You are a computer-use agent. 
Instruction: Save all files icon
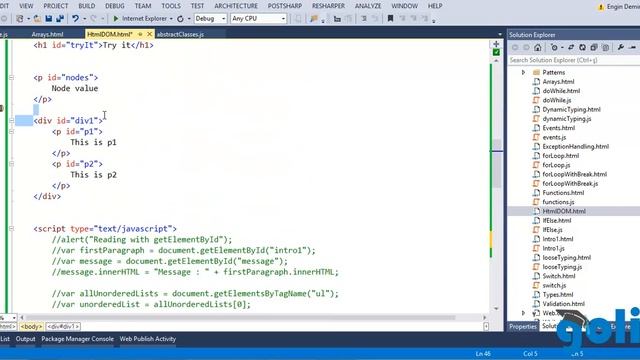[60, 18]
